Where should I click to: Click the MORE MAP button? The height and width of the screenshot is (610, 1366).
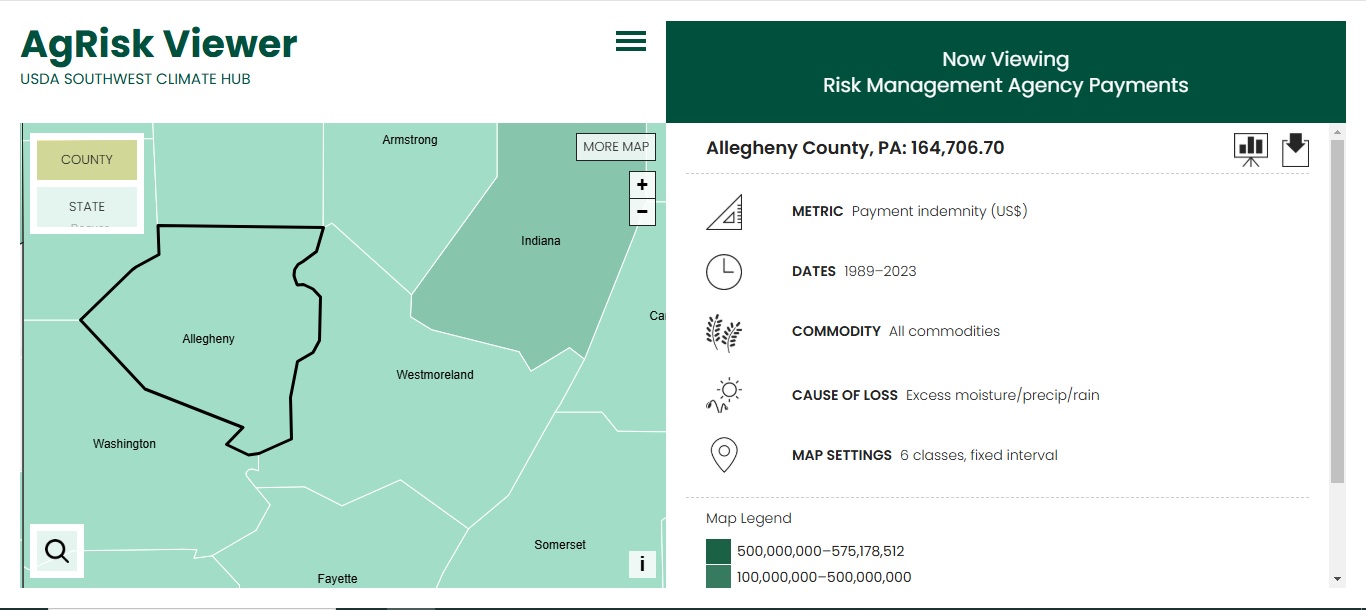tap(616, 146)
